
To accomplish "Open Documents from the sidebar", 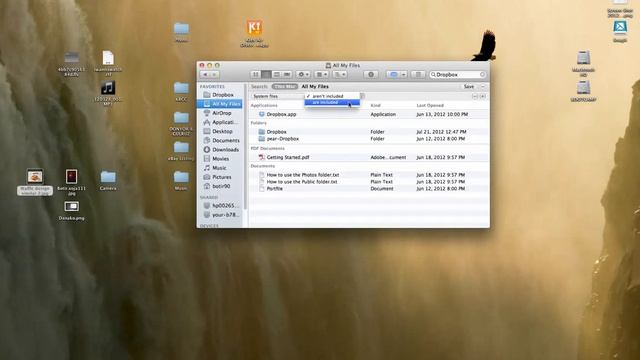I will pos(222,140).
